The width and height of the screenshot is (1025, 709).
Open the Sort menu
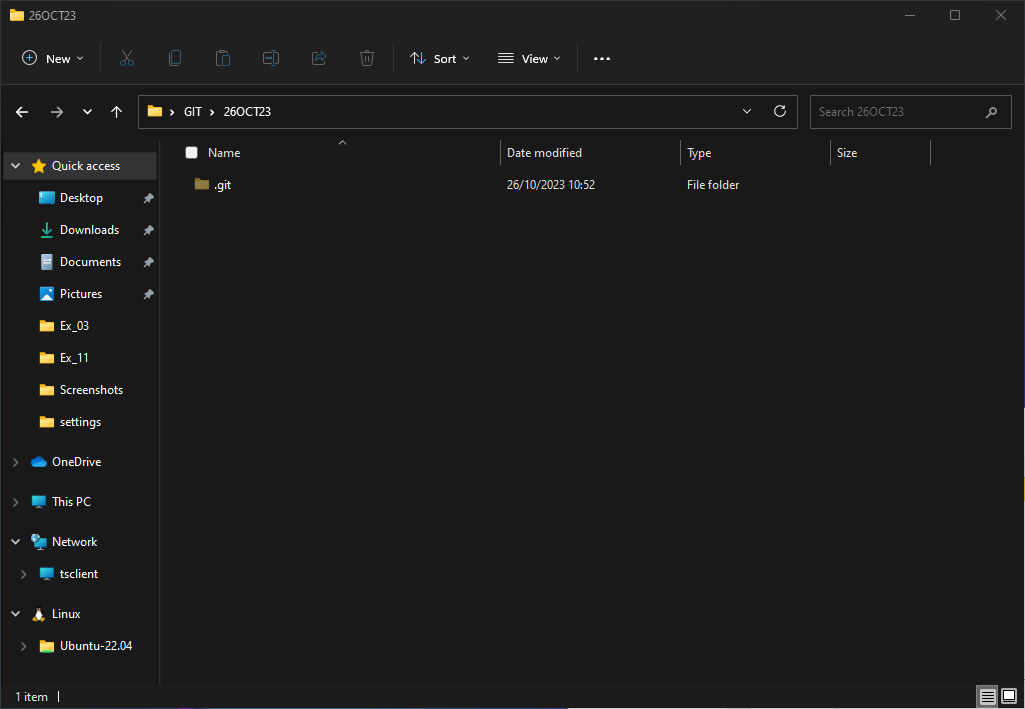440,59
